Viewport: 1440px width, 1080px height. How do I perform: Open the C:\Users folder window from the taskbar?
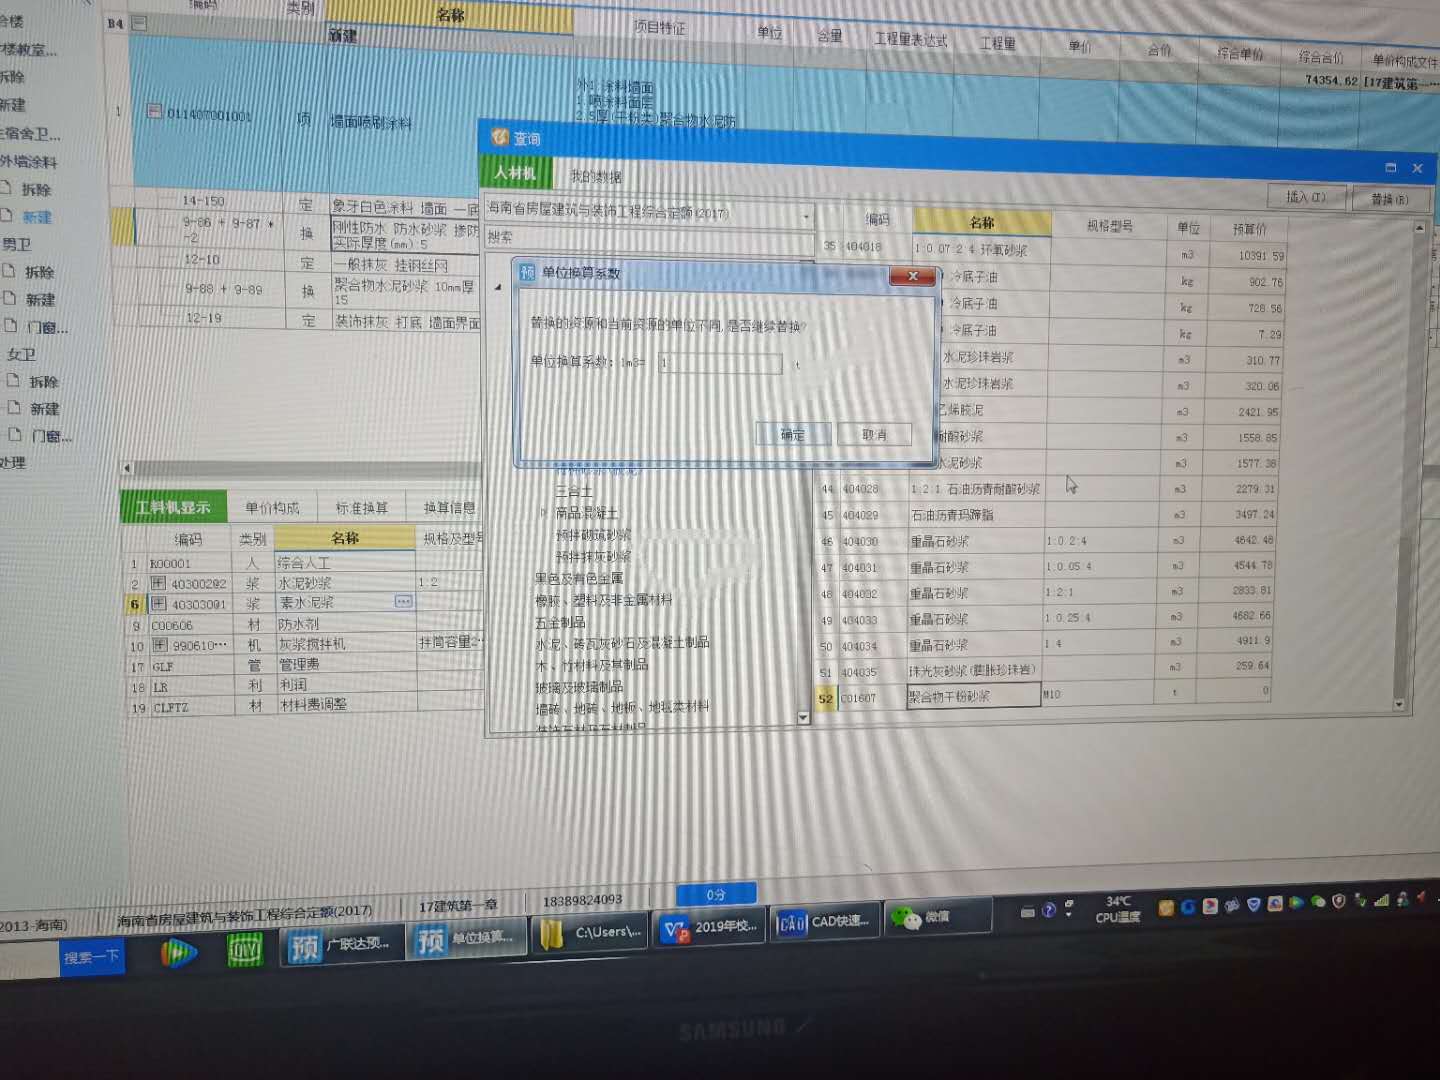pos(590,934)
